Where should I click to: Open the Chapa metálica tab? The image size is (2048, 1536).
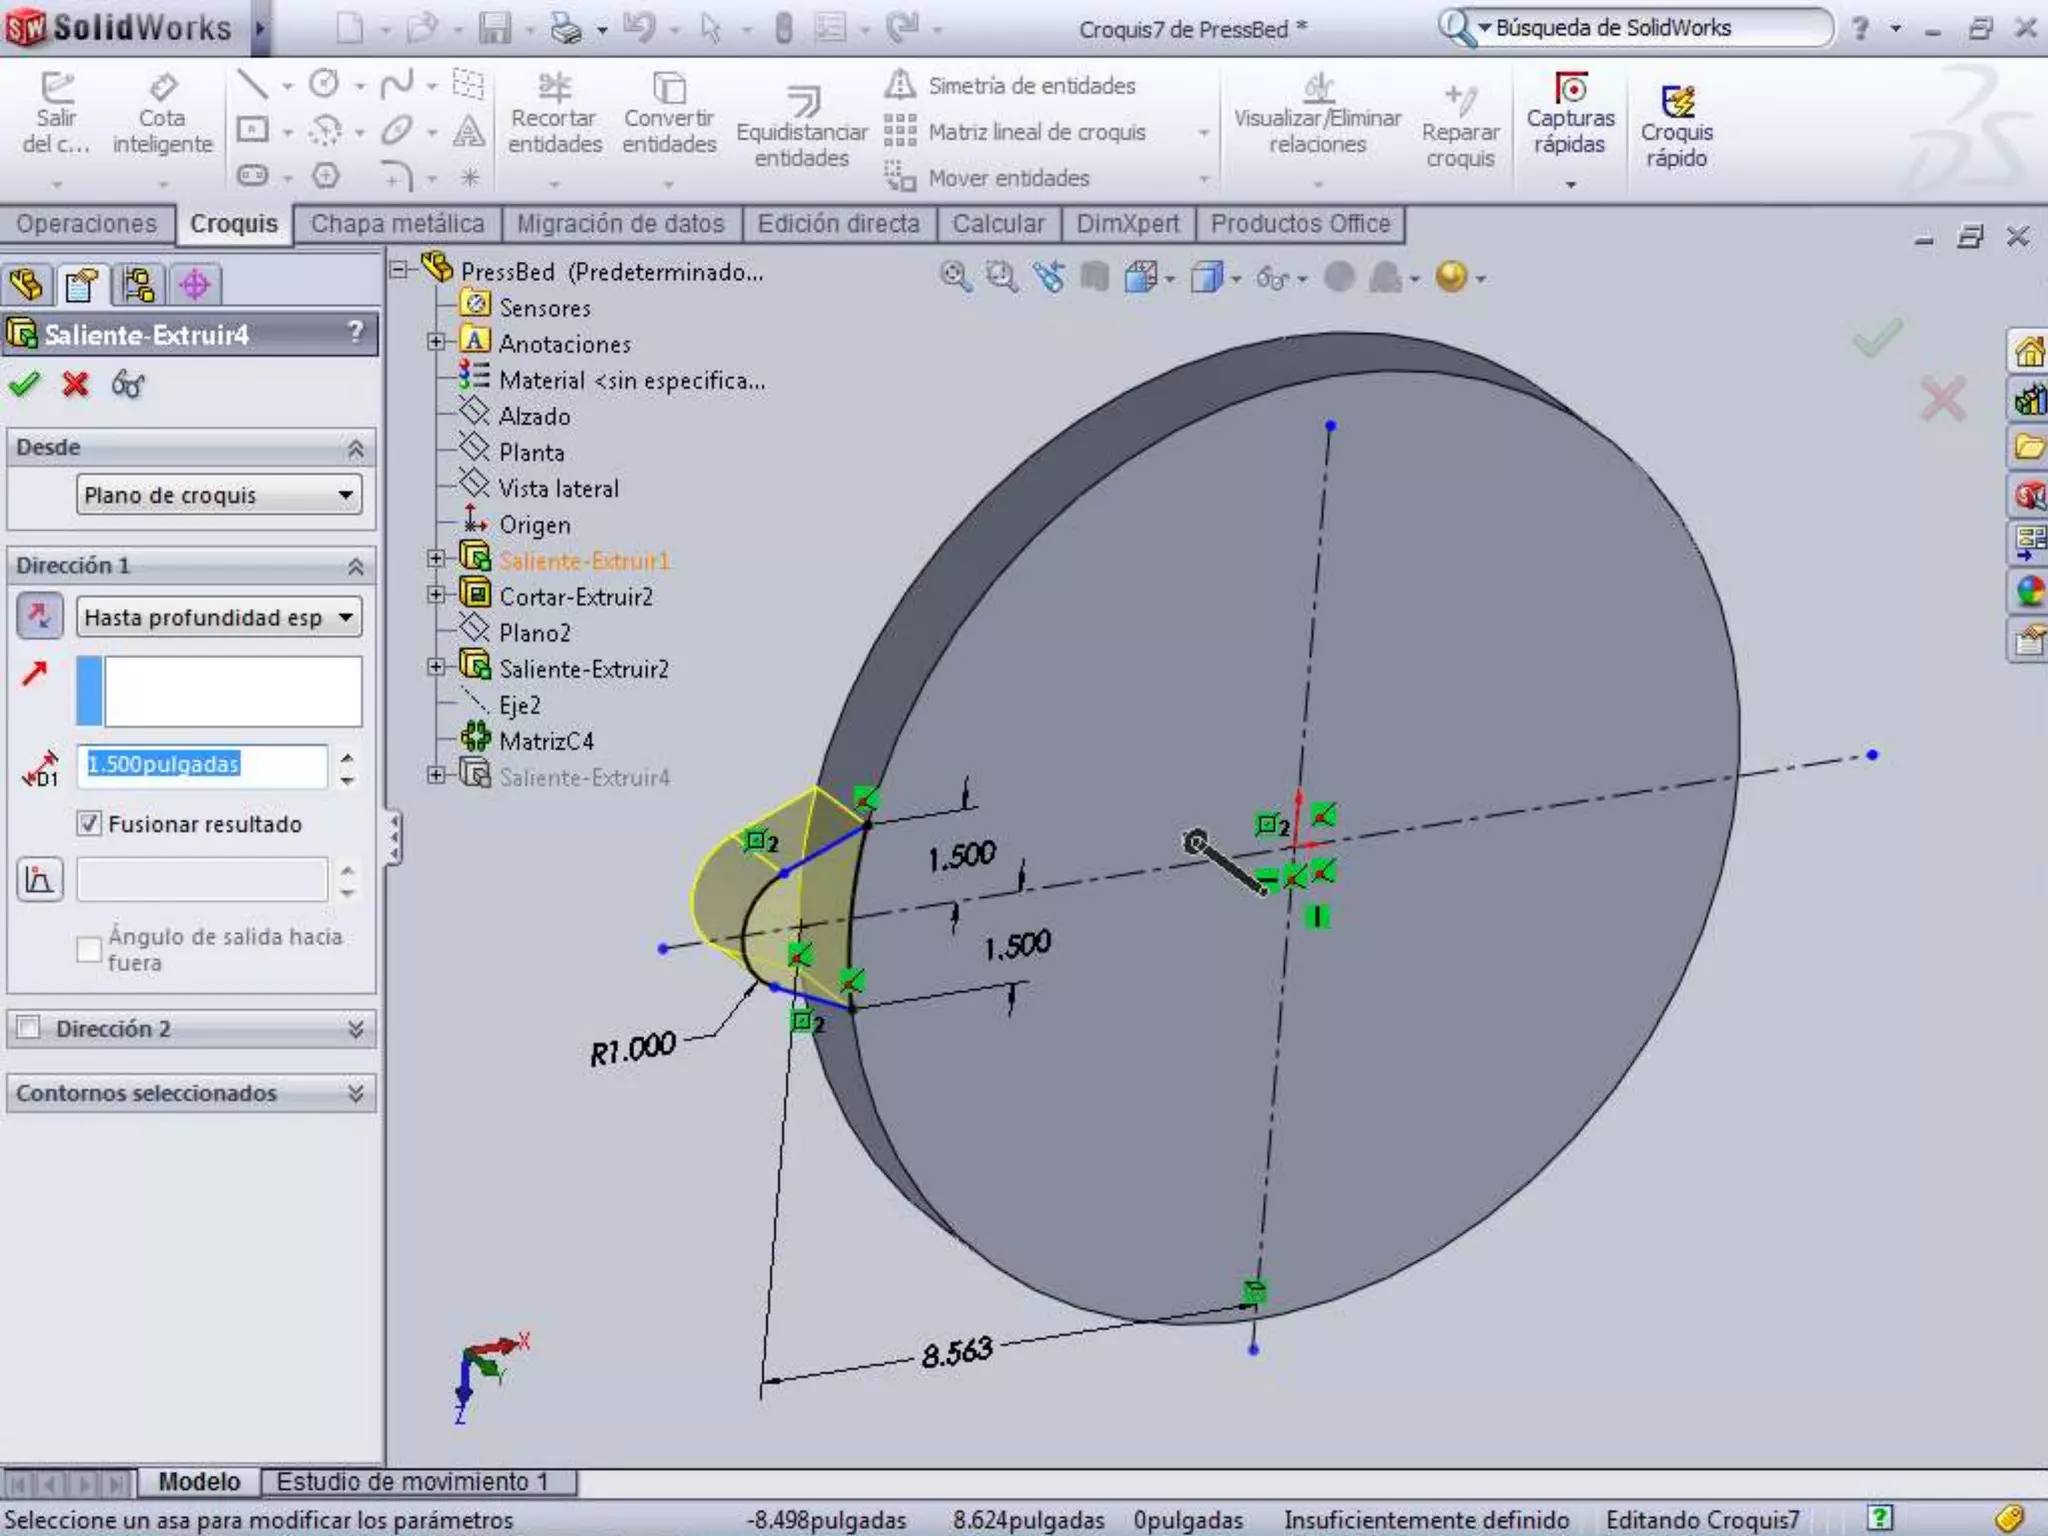(x=397, y=224)
